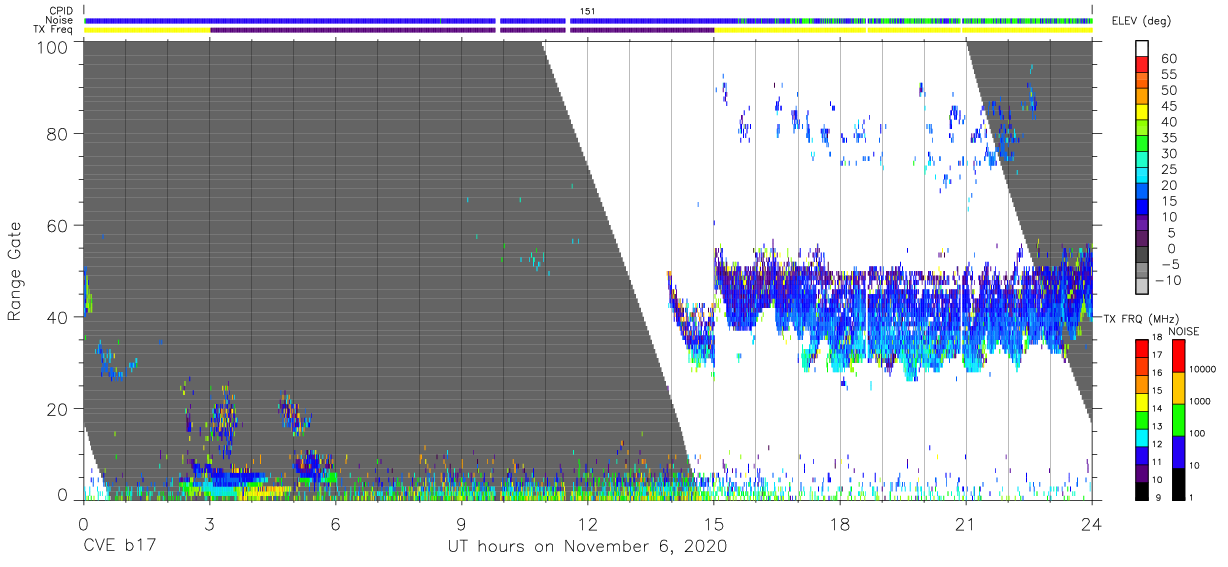Click the blue 10–100 NOISE colorbar swatch

pyautogui.click(x=1177, y=451)
